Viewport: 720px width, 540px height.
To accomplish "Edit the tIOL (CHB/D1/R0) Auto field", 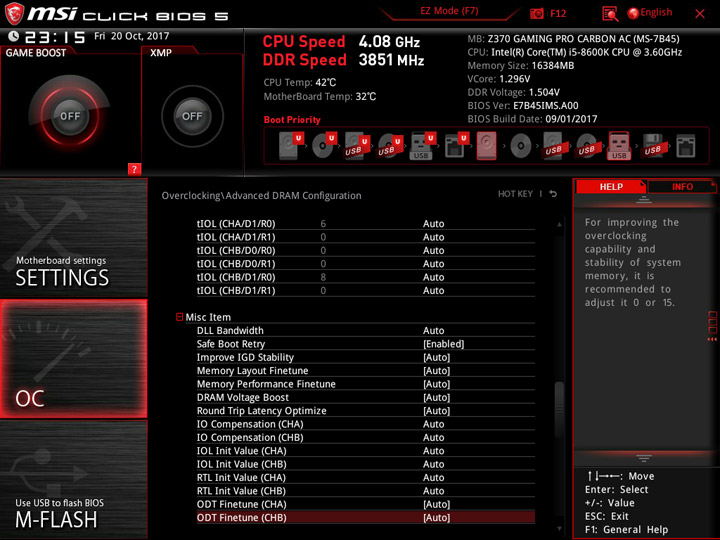I will click(x=433, y=277).
